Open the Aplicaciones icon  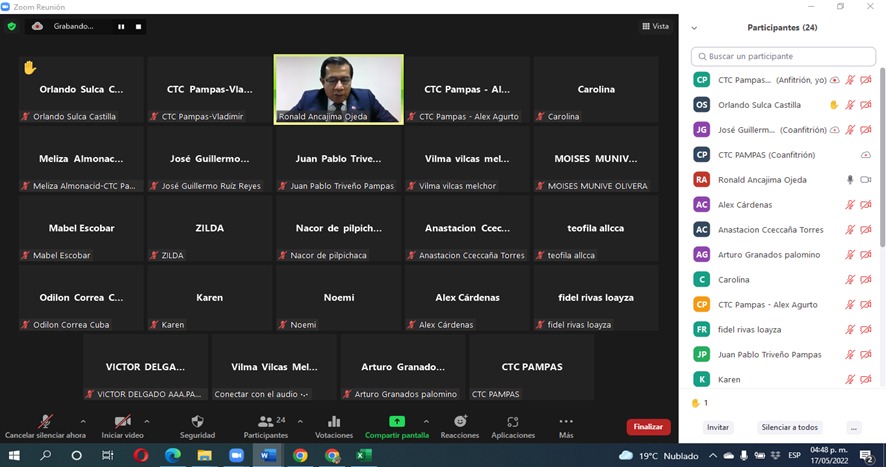tap(513, 422)
